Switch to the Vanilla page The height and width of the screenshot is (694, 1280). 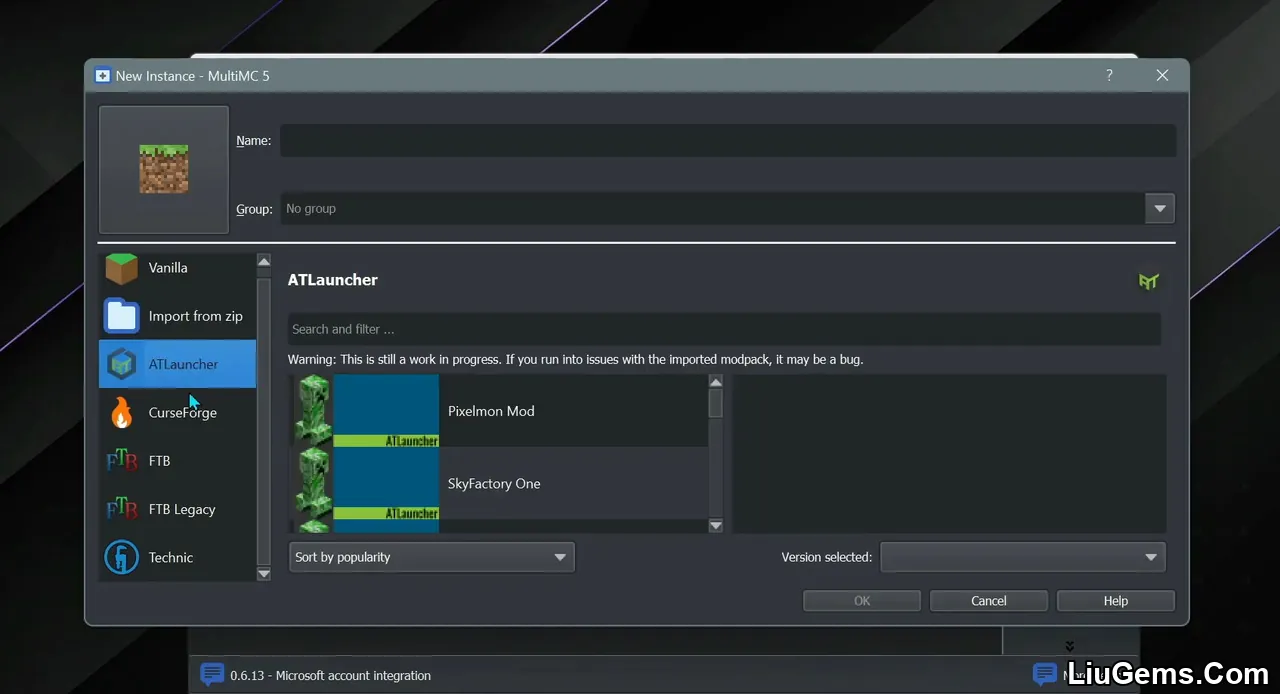(178, 268)
